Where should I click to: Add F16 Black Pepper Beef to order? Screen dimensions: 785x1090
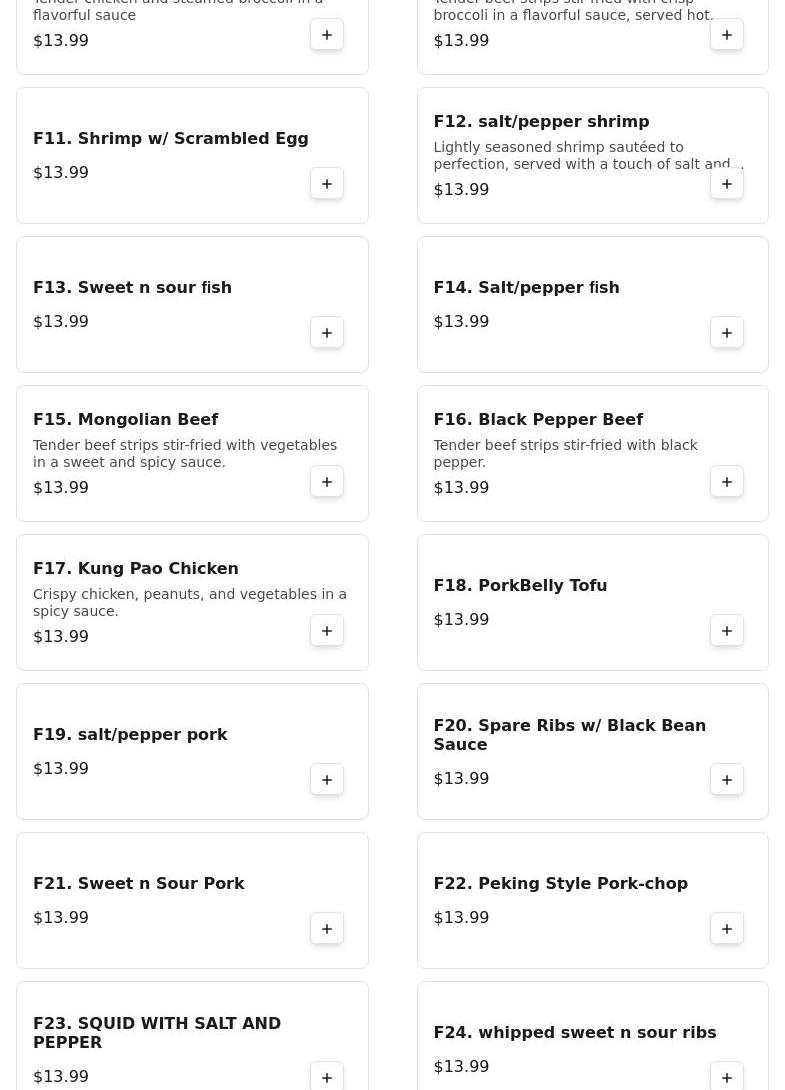pos(727,482)
